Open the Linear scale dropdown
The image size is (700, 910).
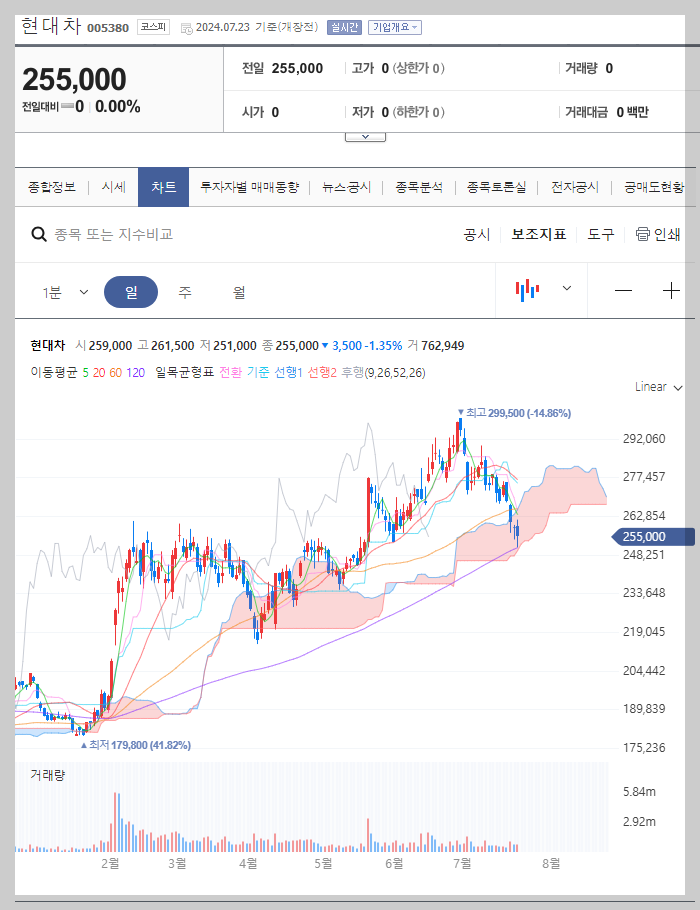pos(658,388)
